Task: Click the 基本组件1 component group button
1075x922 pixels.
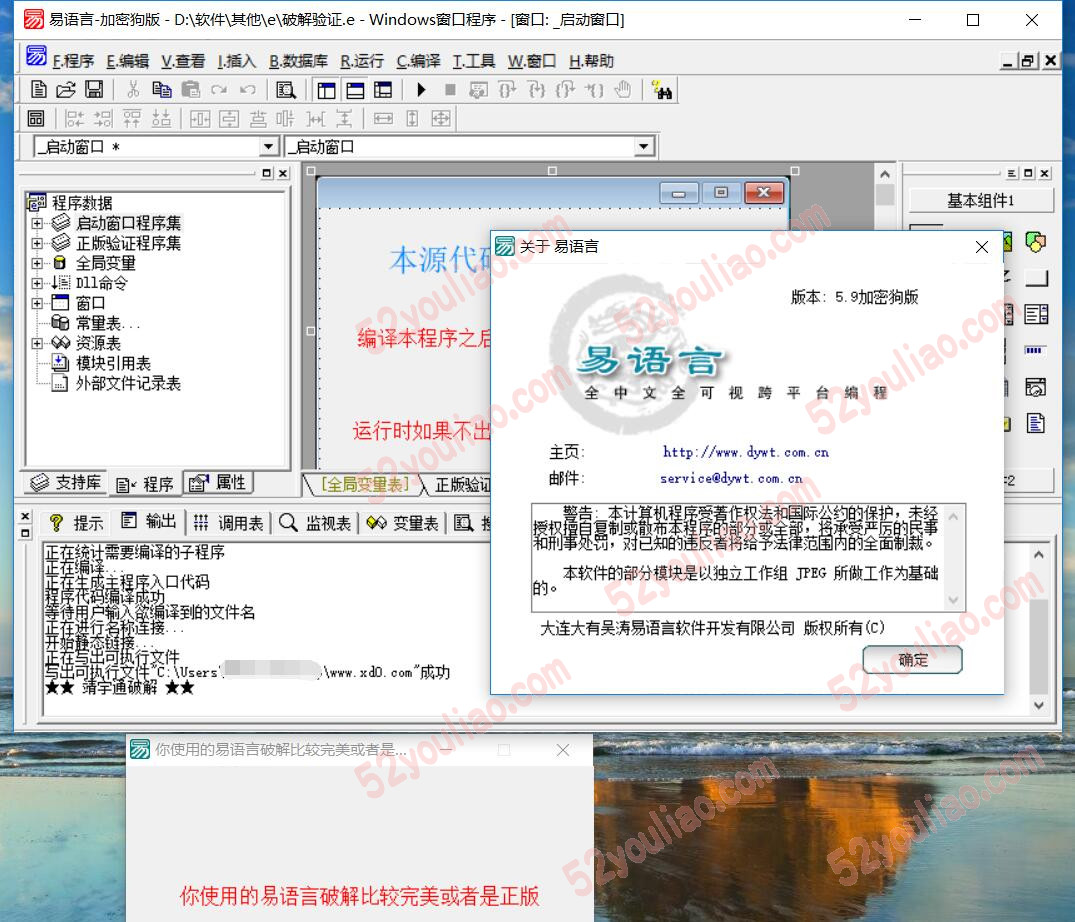Action: pyautogui.click(x=980, y=200)
